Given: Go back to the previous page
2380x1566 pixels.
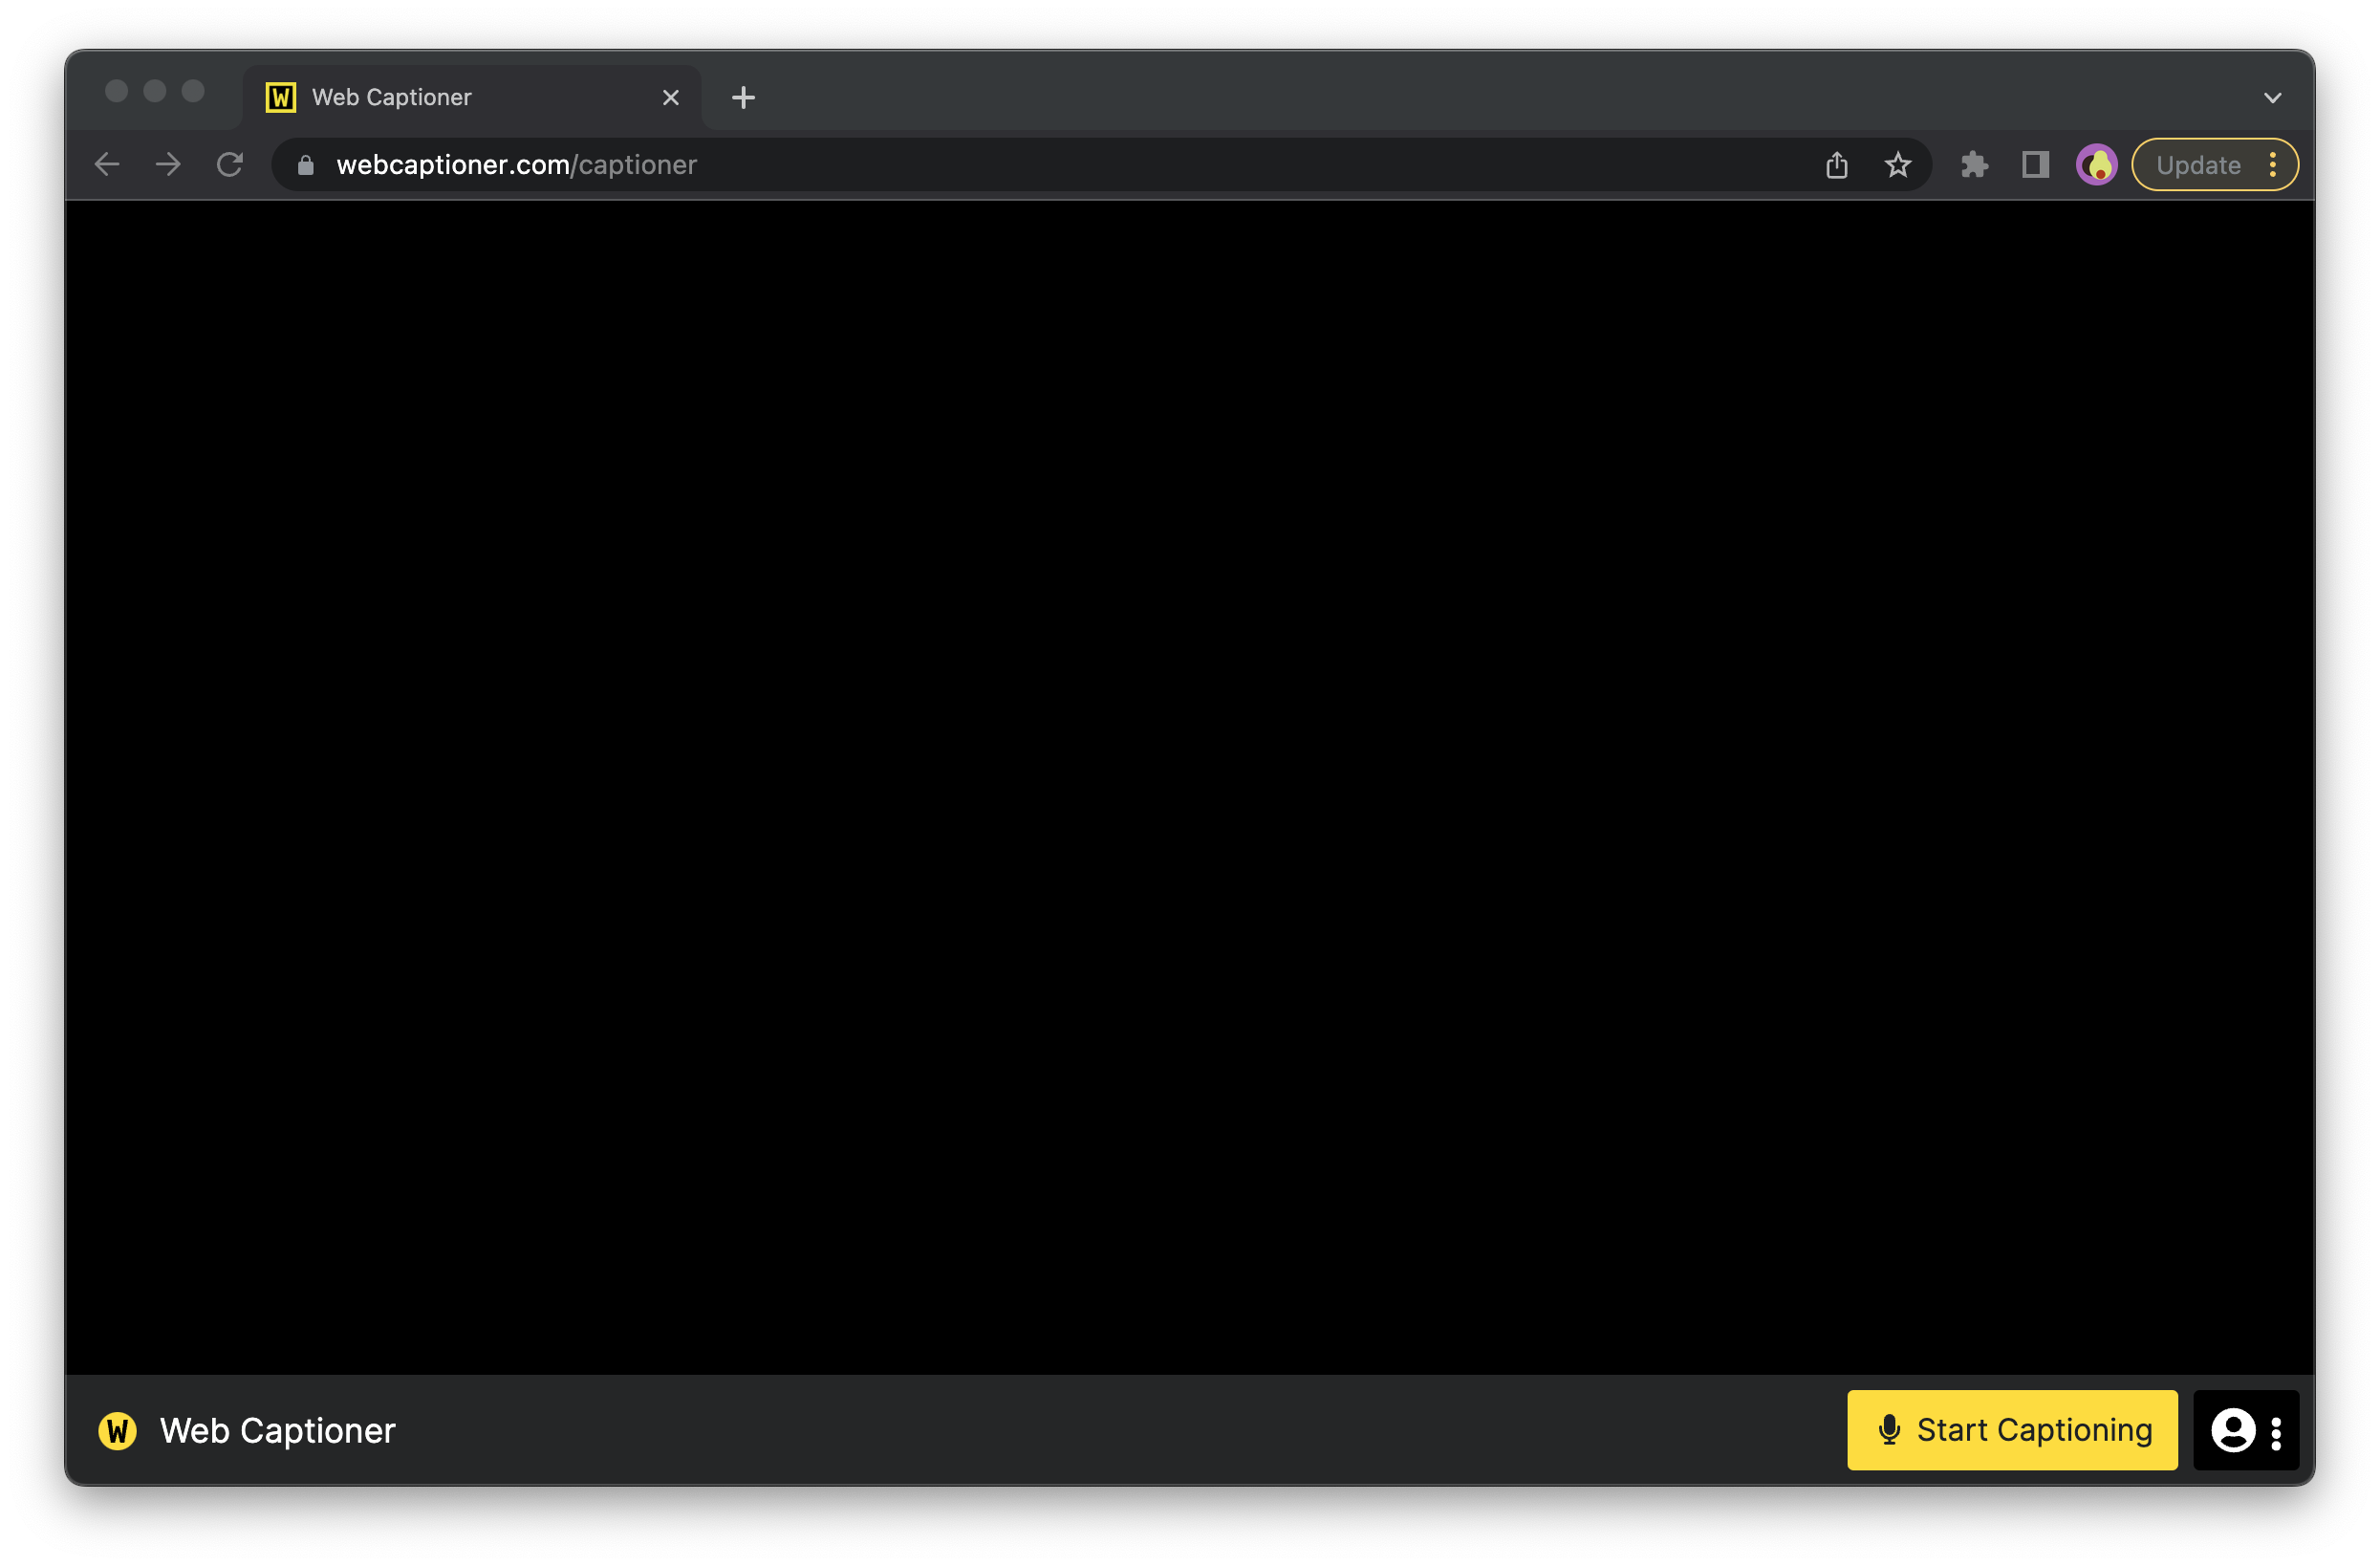Looking at the screenshot, I should click(x=107, y=164).
